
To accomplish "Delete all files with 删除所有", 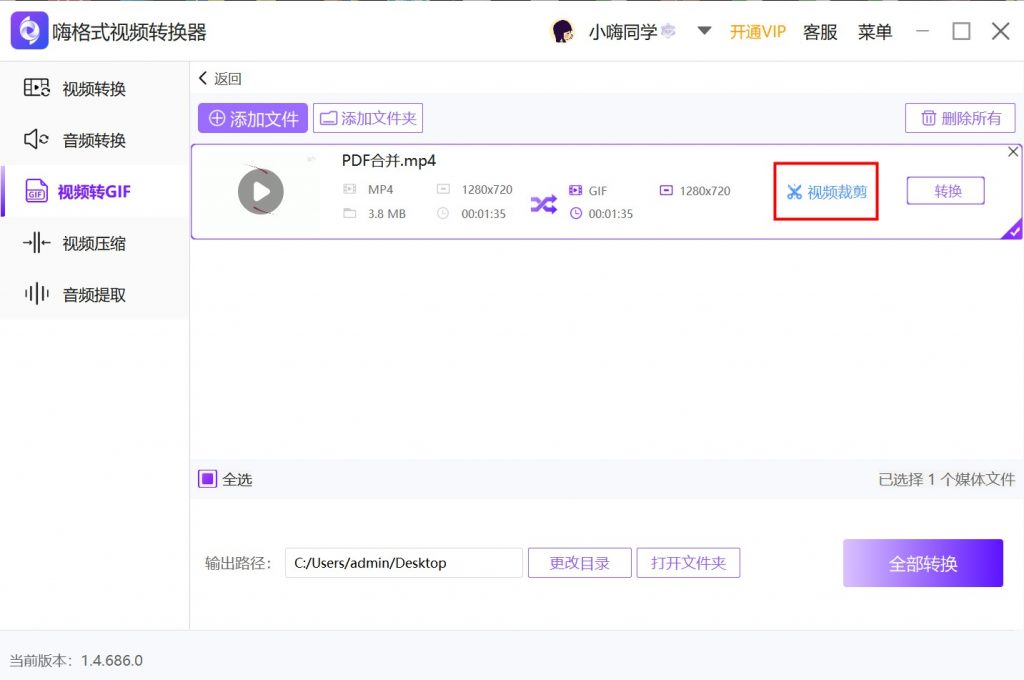I will [x=960, y=118].
